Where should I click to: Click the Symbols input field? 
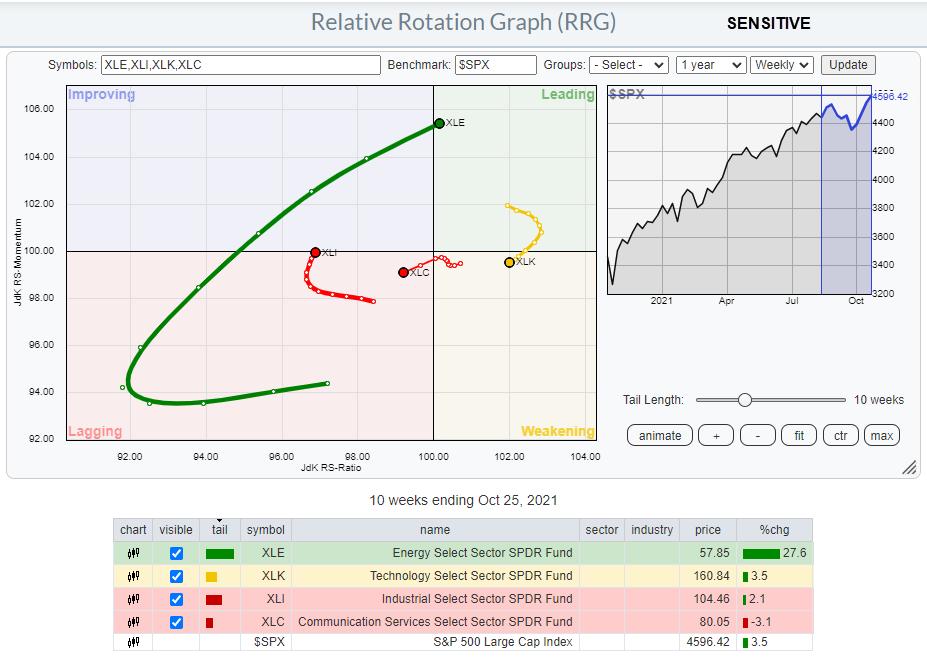coord(239,65)
